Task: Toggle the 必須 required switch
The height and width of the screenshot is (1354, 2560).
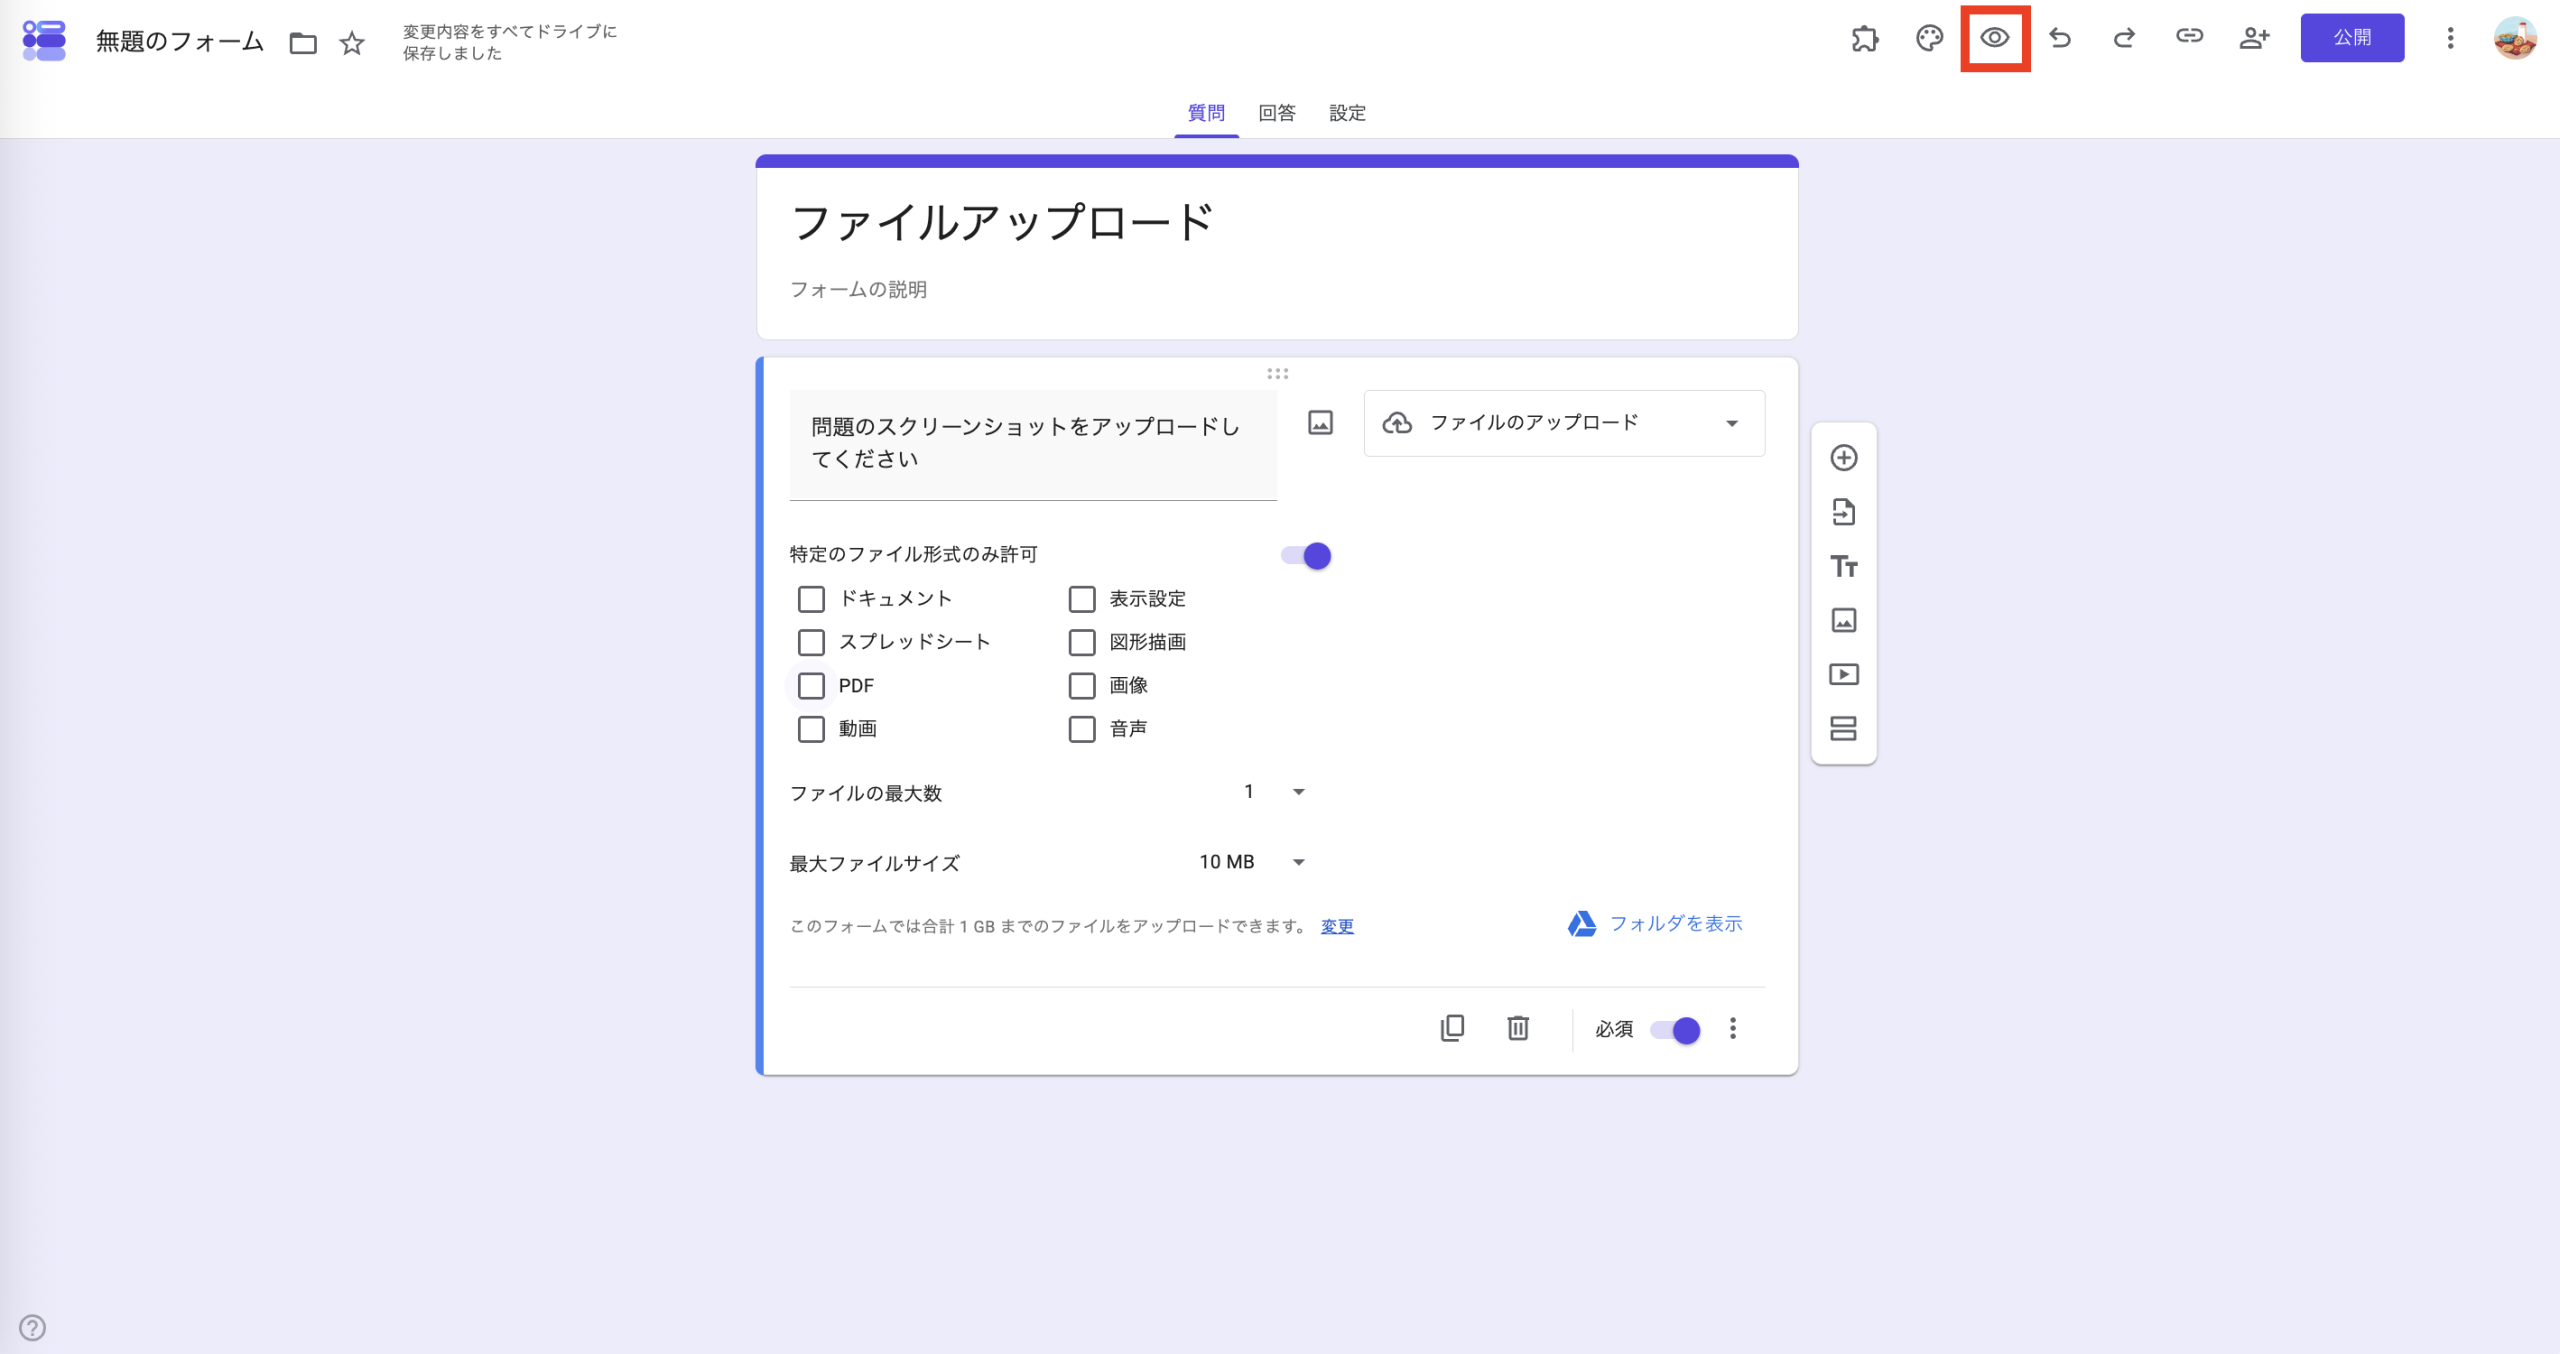Action: [x=1675, y=1030]
